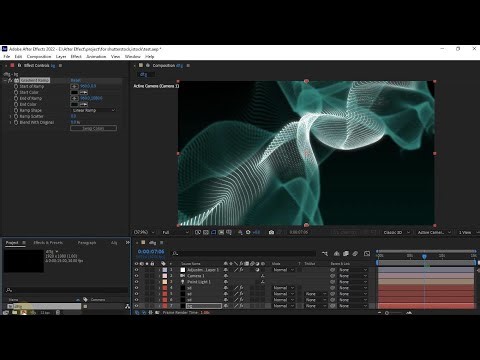Expand Blend With Original property

[11, 122]
